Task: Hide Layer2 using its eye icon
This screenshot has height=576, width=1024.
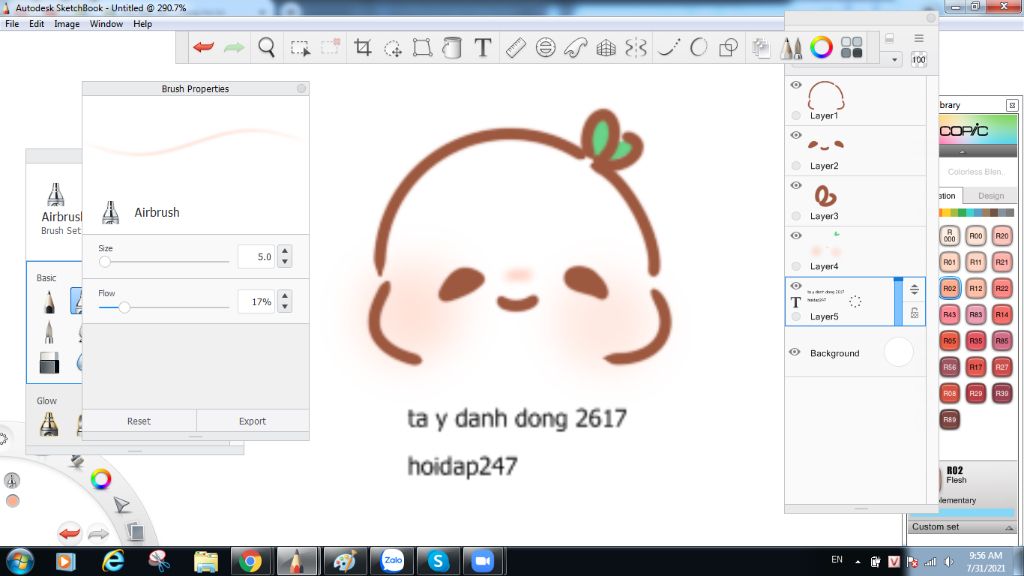Action: pos(795,135)
